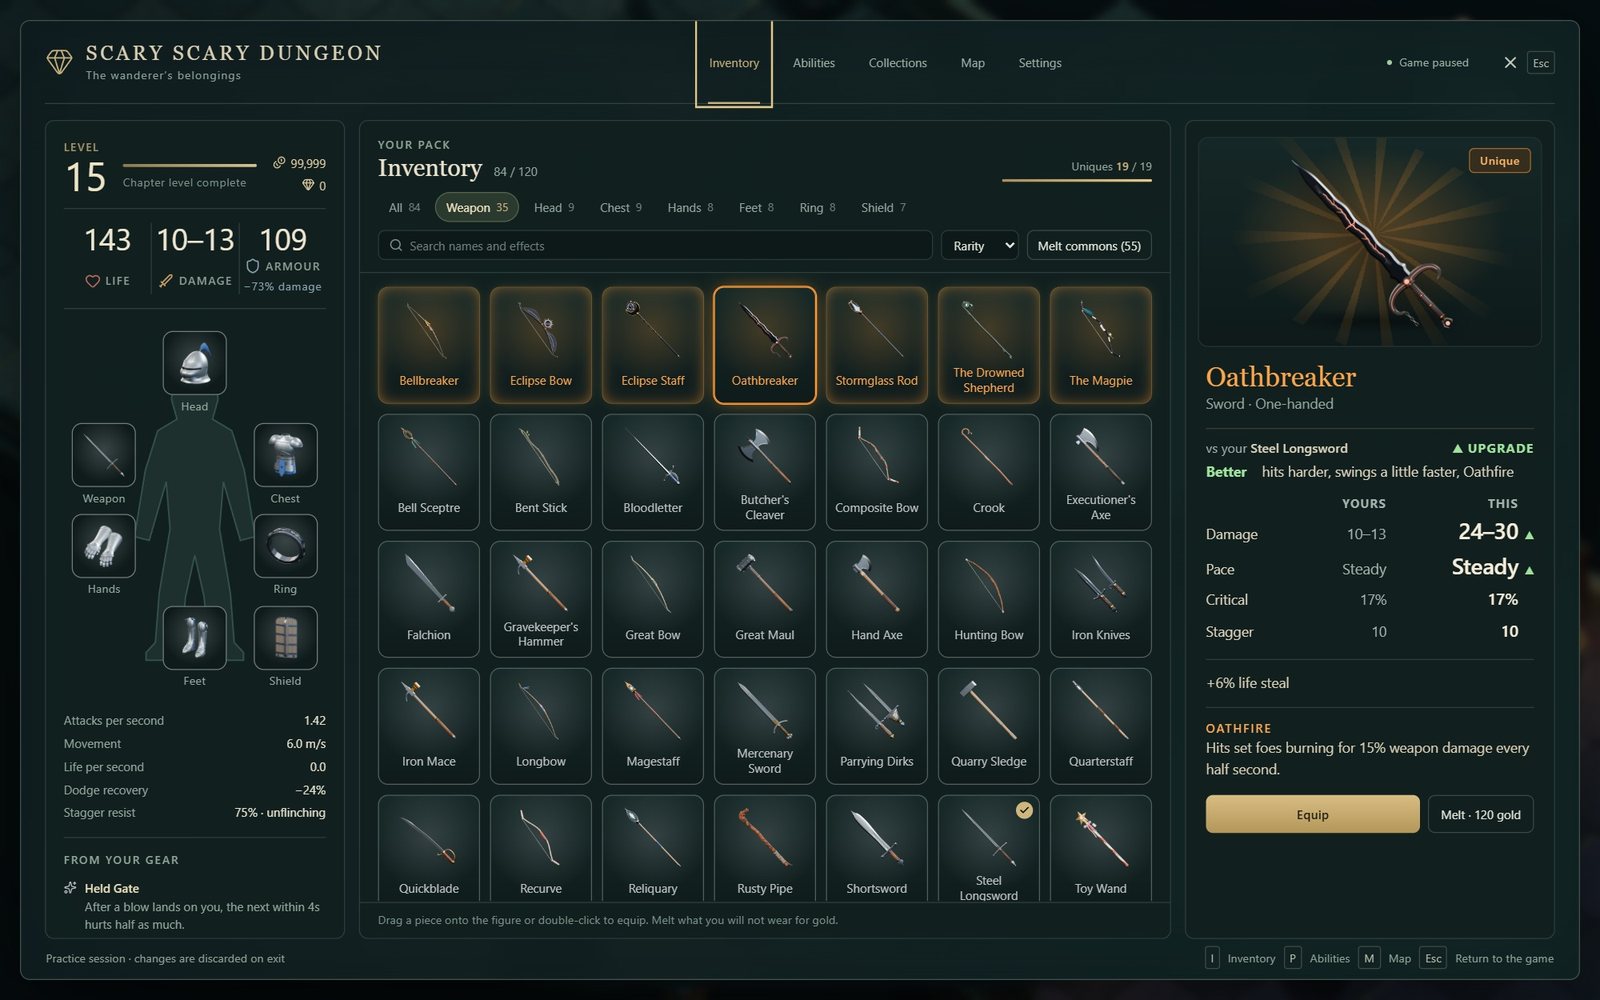Screen dimensions: 1600x1000
Task: Select the Toy Wand item
Action: [x=1101, y=848]
